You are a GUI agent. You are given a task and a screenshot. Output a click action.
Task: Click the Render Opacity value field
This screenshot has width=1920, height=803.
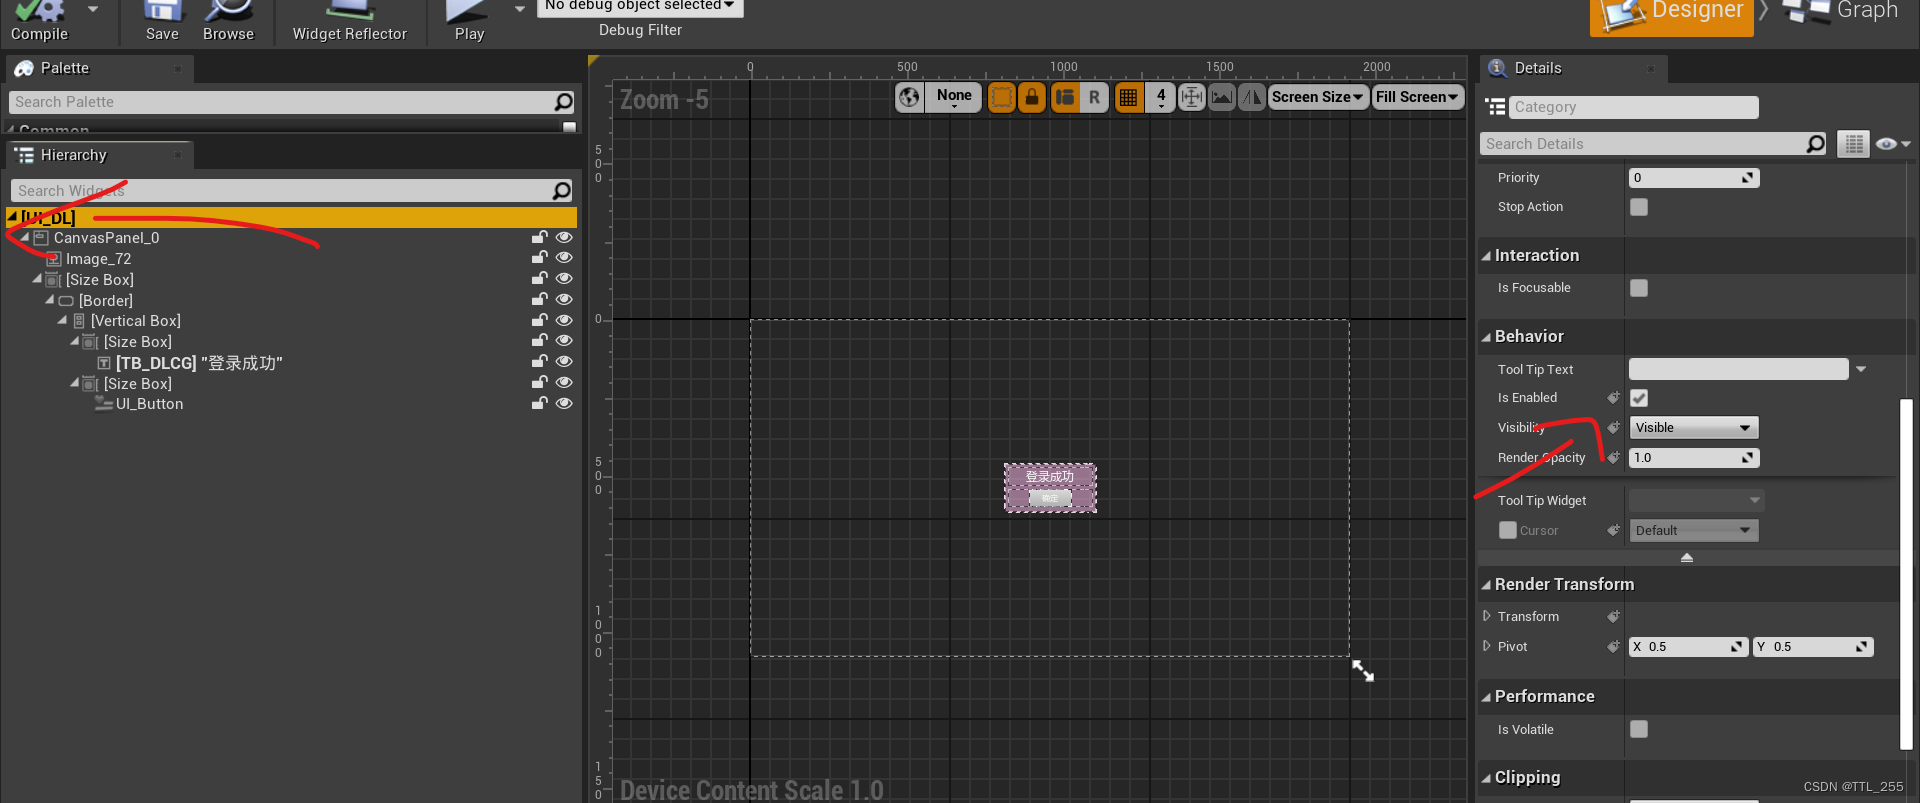click(1694, 458)
